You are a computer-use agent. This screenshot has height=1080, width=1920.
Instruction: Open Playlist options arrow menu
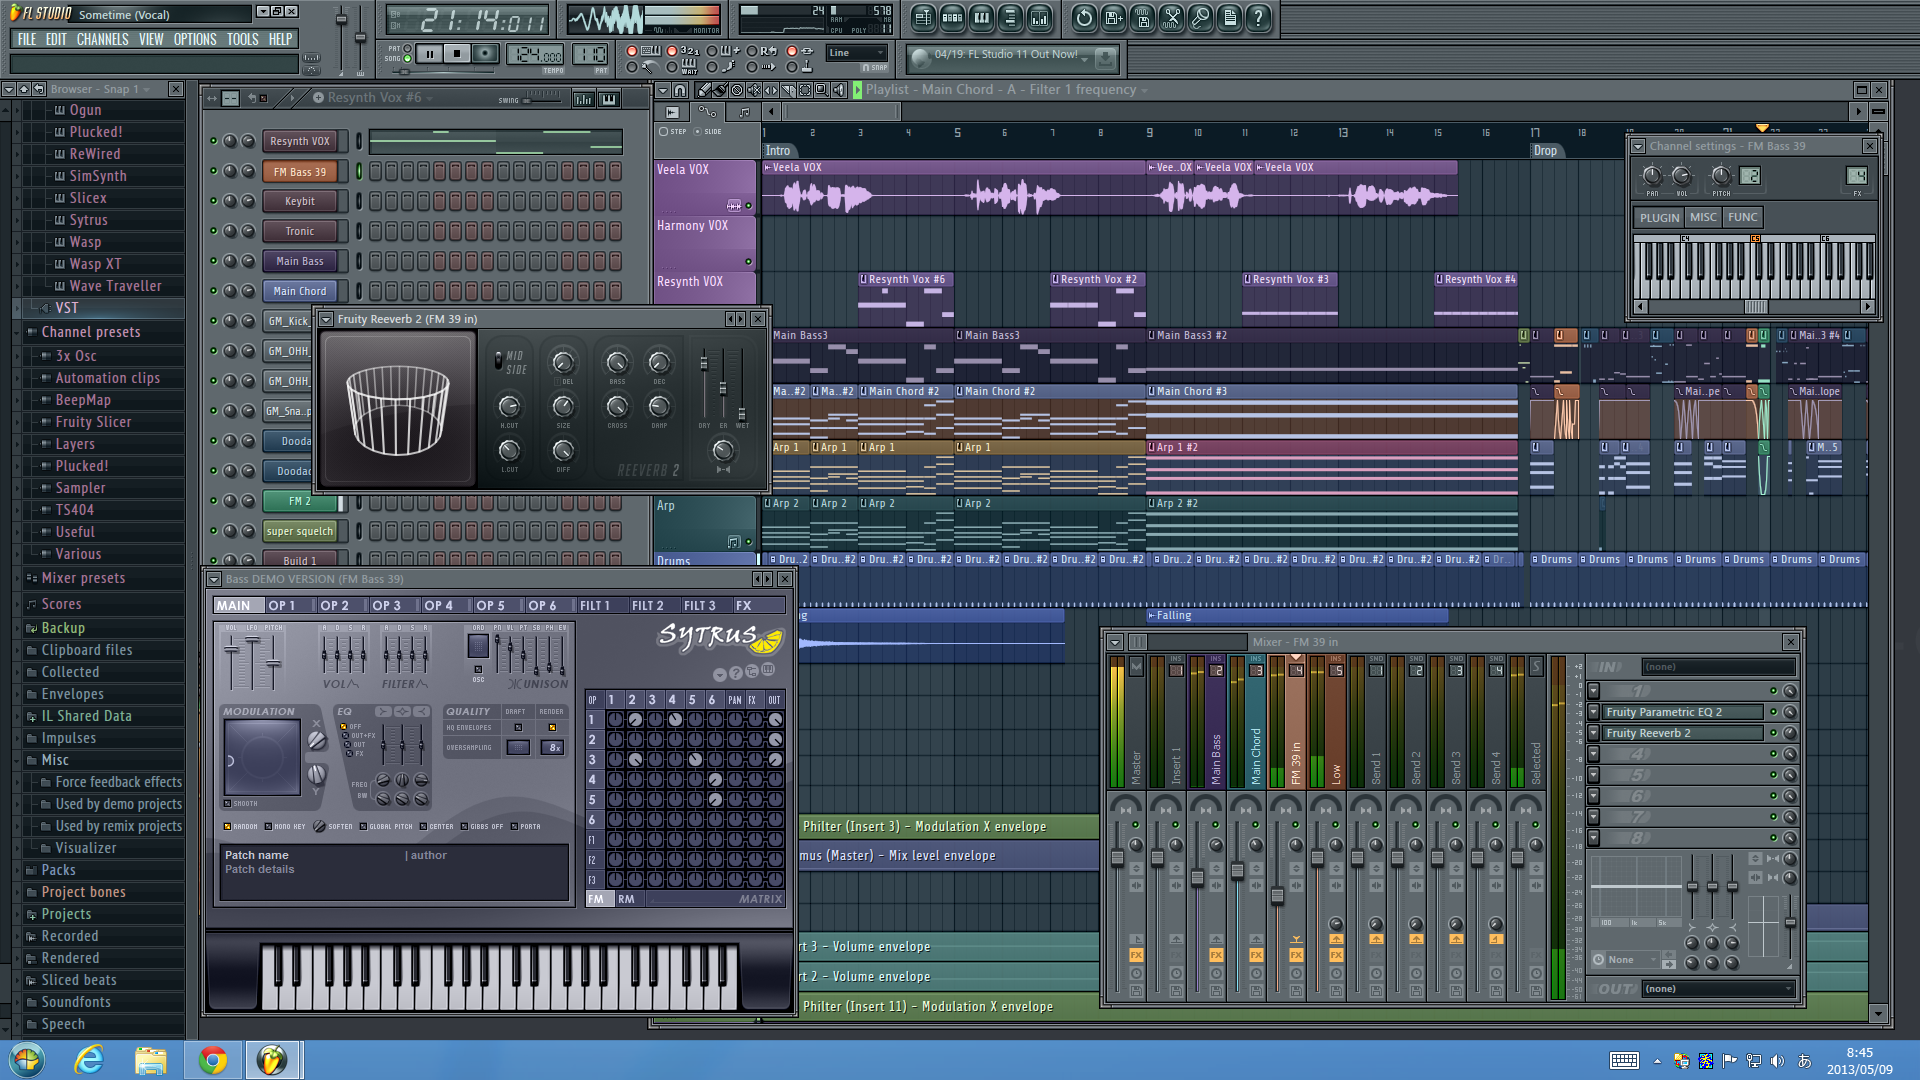pyautogui.click(x=662, y=90)
